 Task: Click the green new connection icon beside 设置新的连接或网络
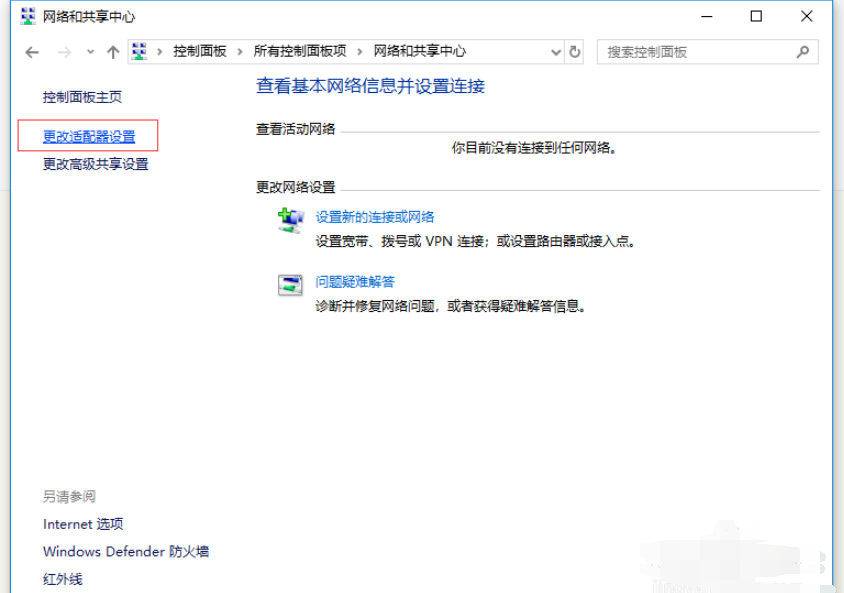click(286, 216)
